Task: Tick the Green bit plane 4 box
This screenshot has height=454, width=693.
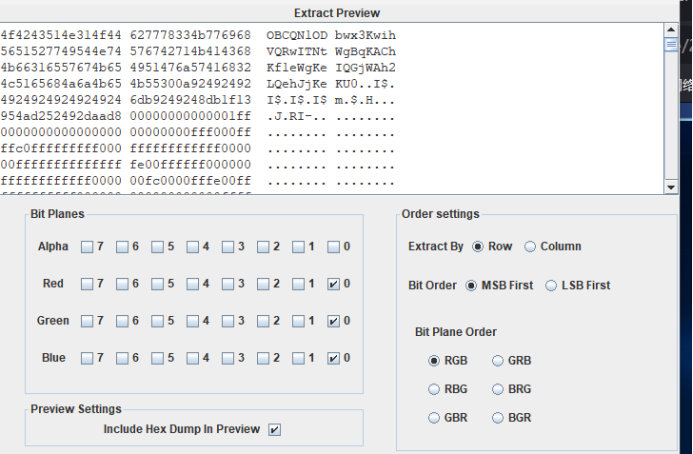Action: [x=193, y=322]
